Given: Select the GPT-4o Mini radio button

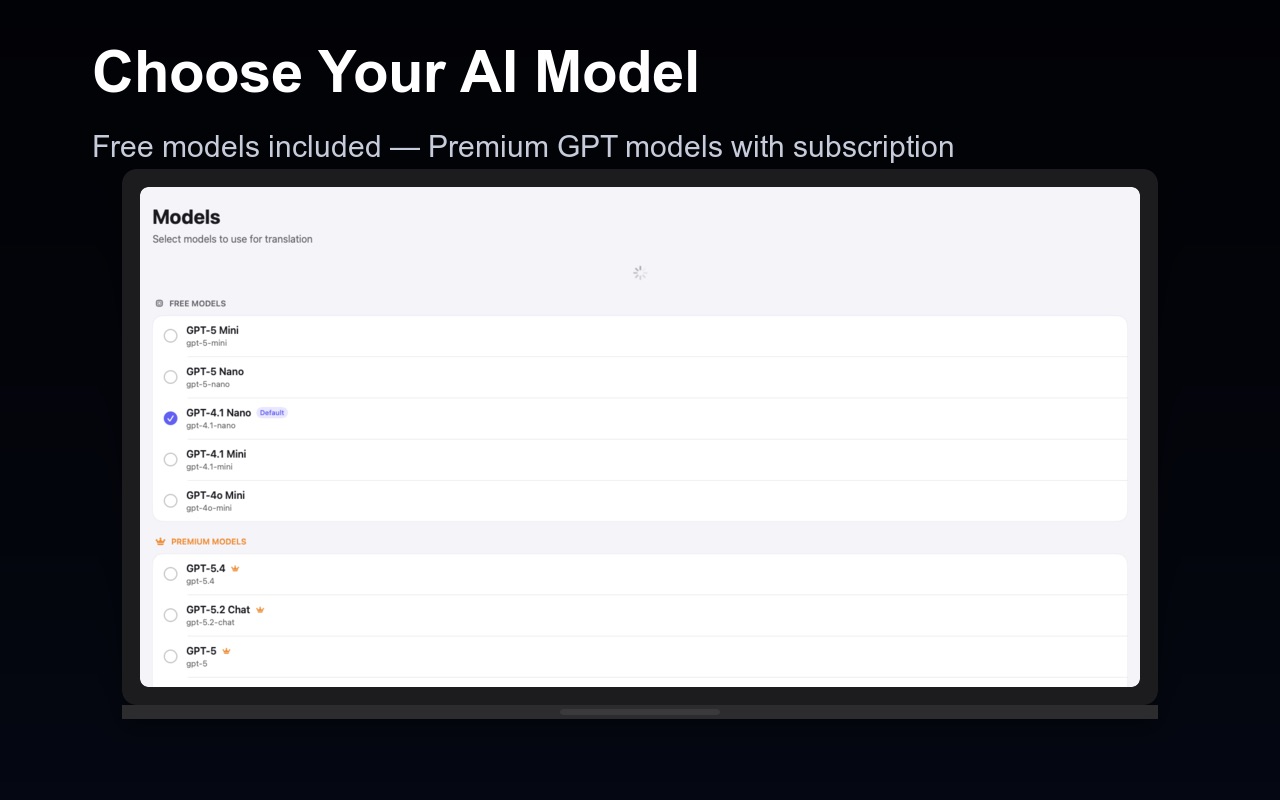Looking at the screenshot, I should click(170, 501).
